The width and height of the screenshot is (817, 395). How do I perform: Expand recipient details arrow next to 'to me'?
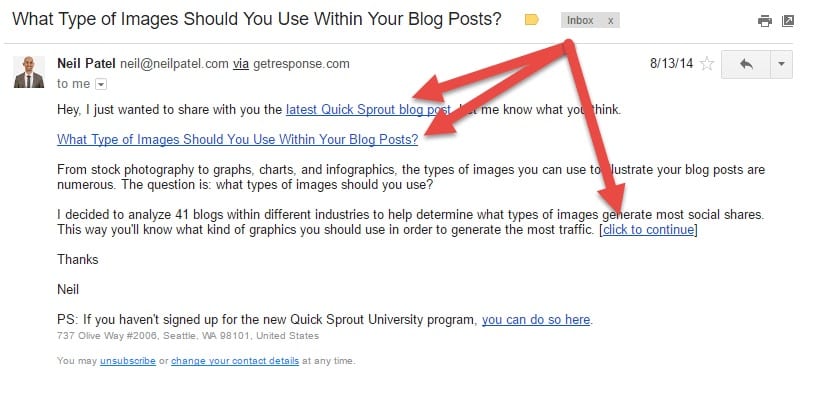[102, 84]
